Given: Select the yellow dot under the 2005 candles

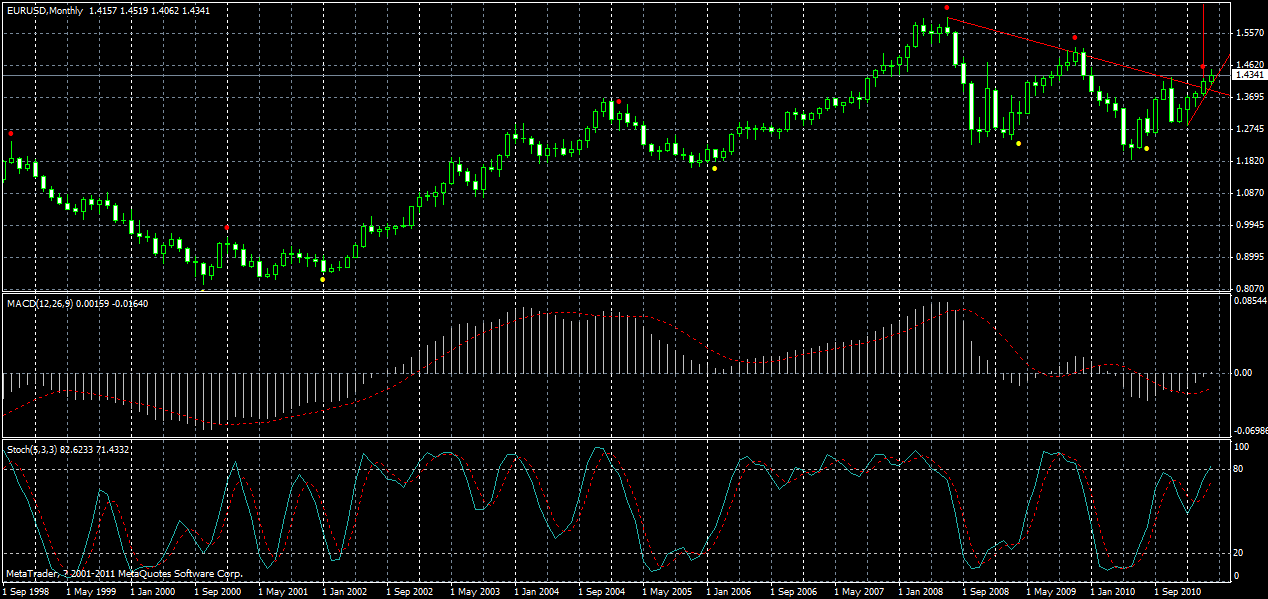Looking at the screenshot, I should tap(713, 168).
